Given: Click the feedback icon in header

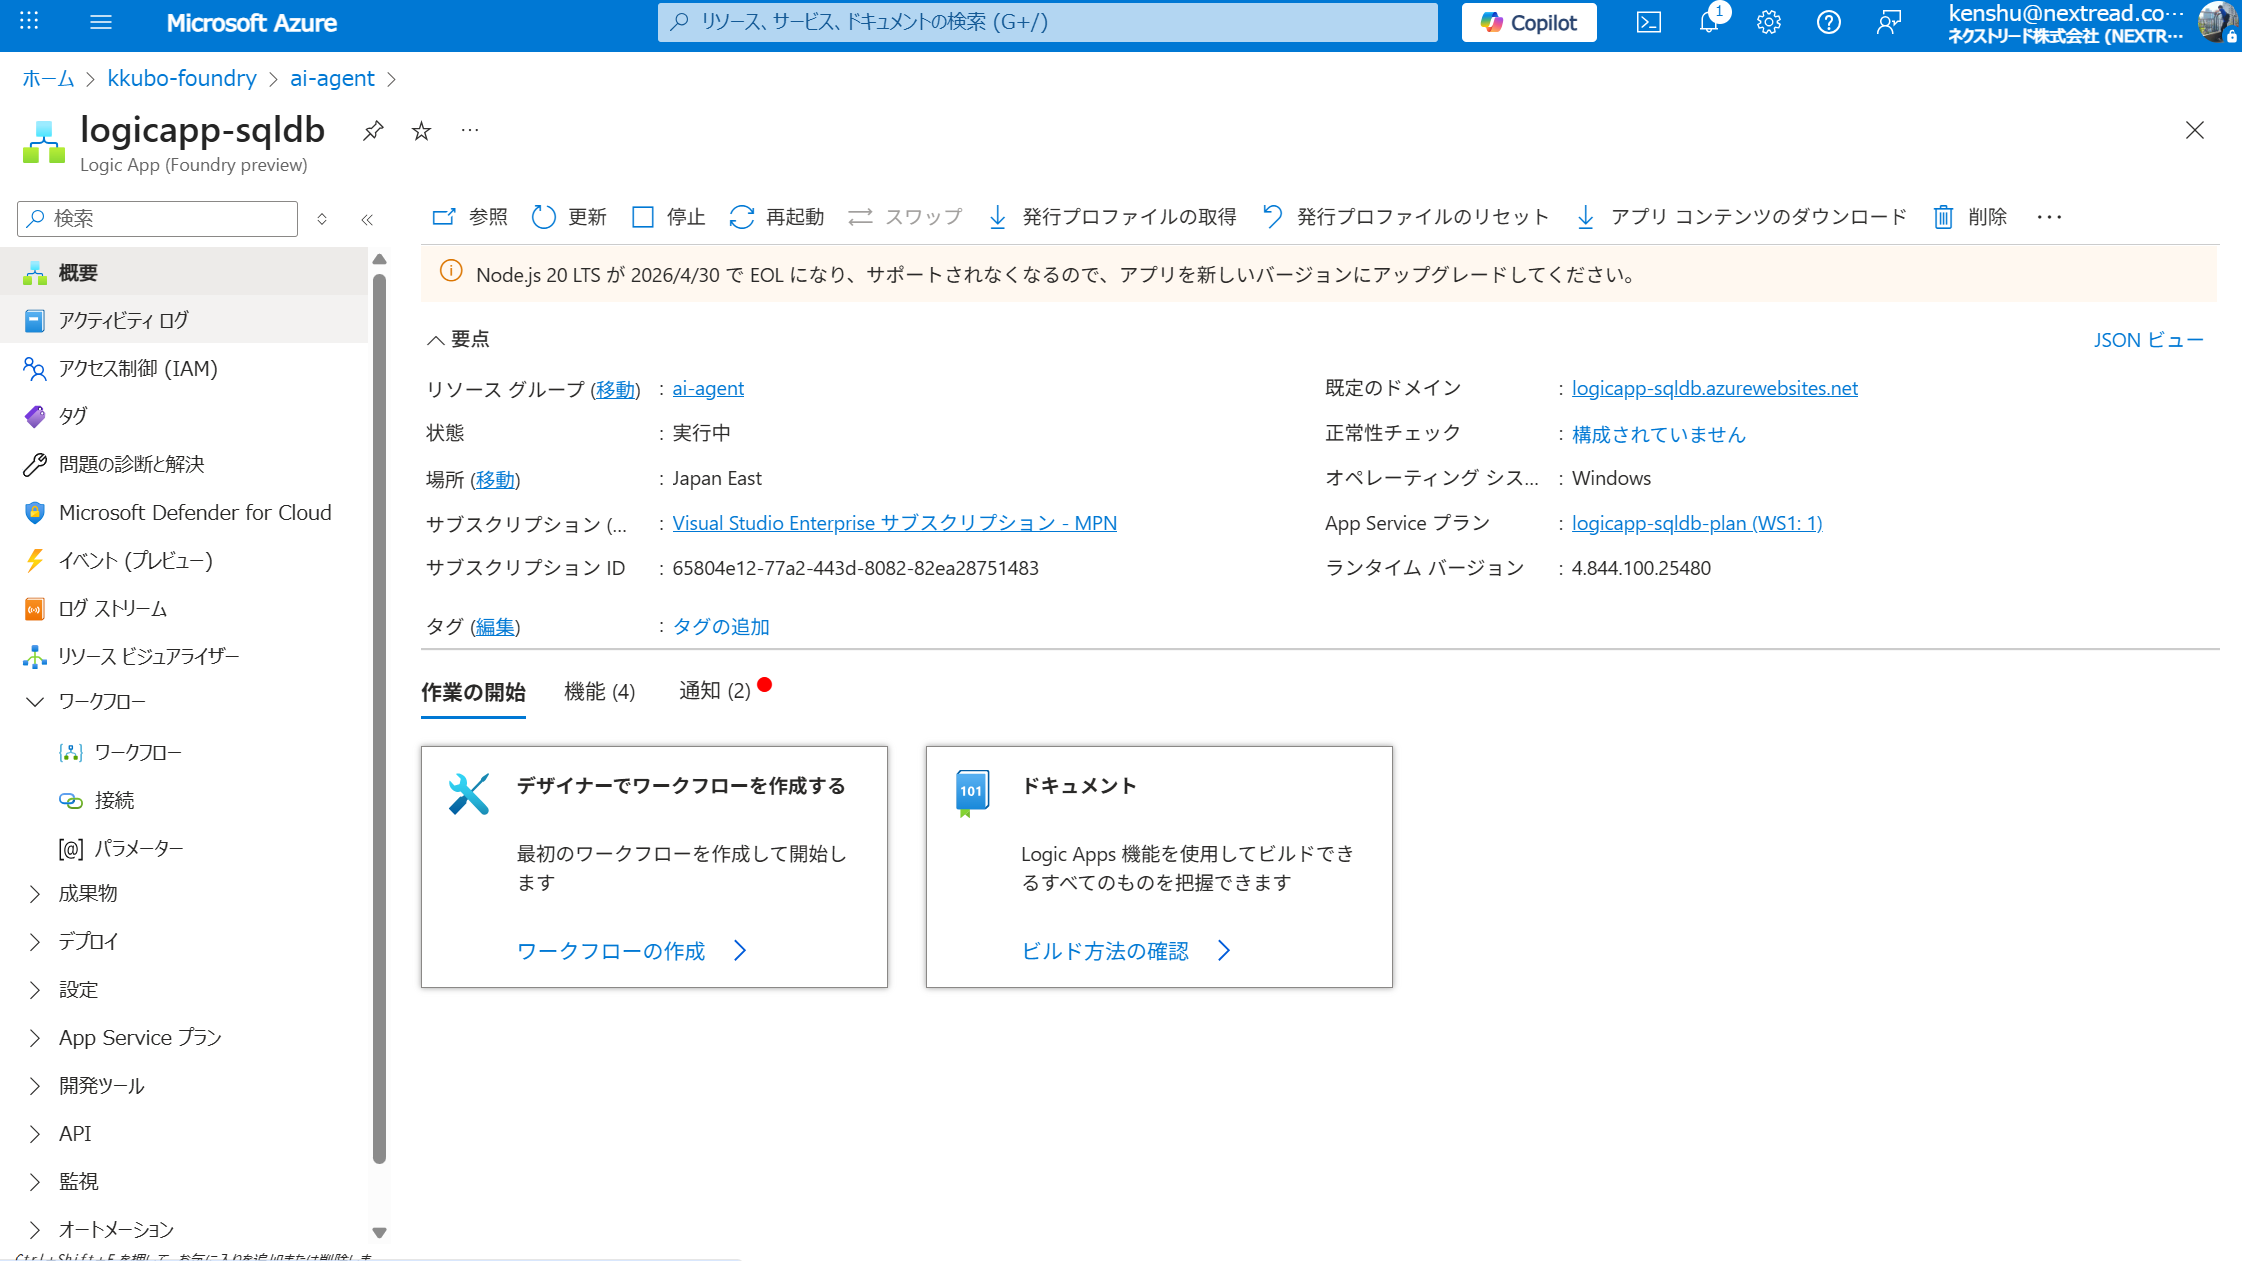Looking at the screenshot, I should click(1889, 22).
